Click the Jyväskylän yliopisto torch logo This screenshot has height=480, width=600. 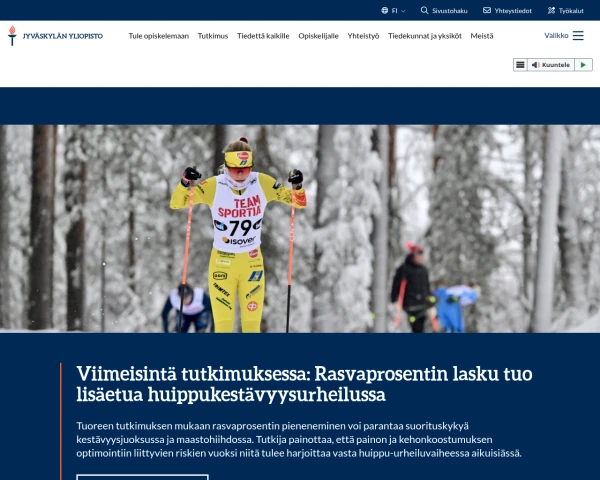pos(12,36)
